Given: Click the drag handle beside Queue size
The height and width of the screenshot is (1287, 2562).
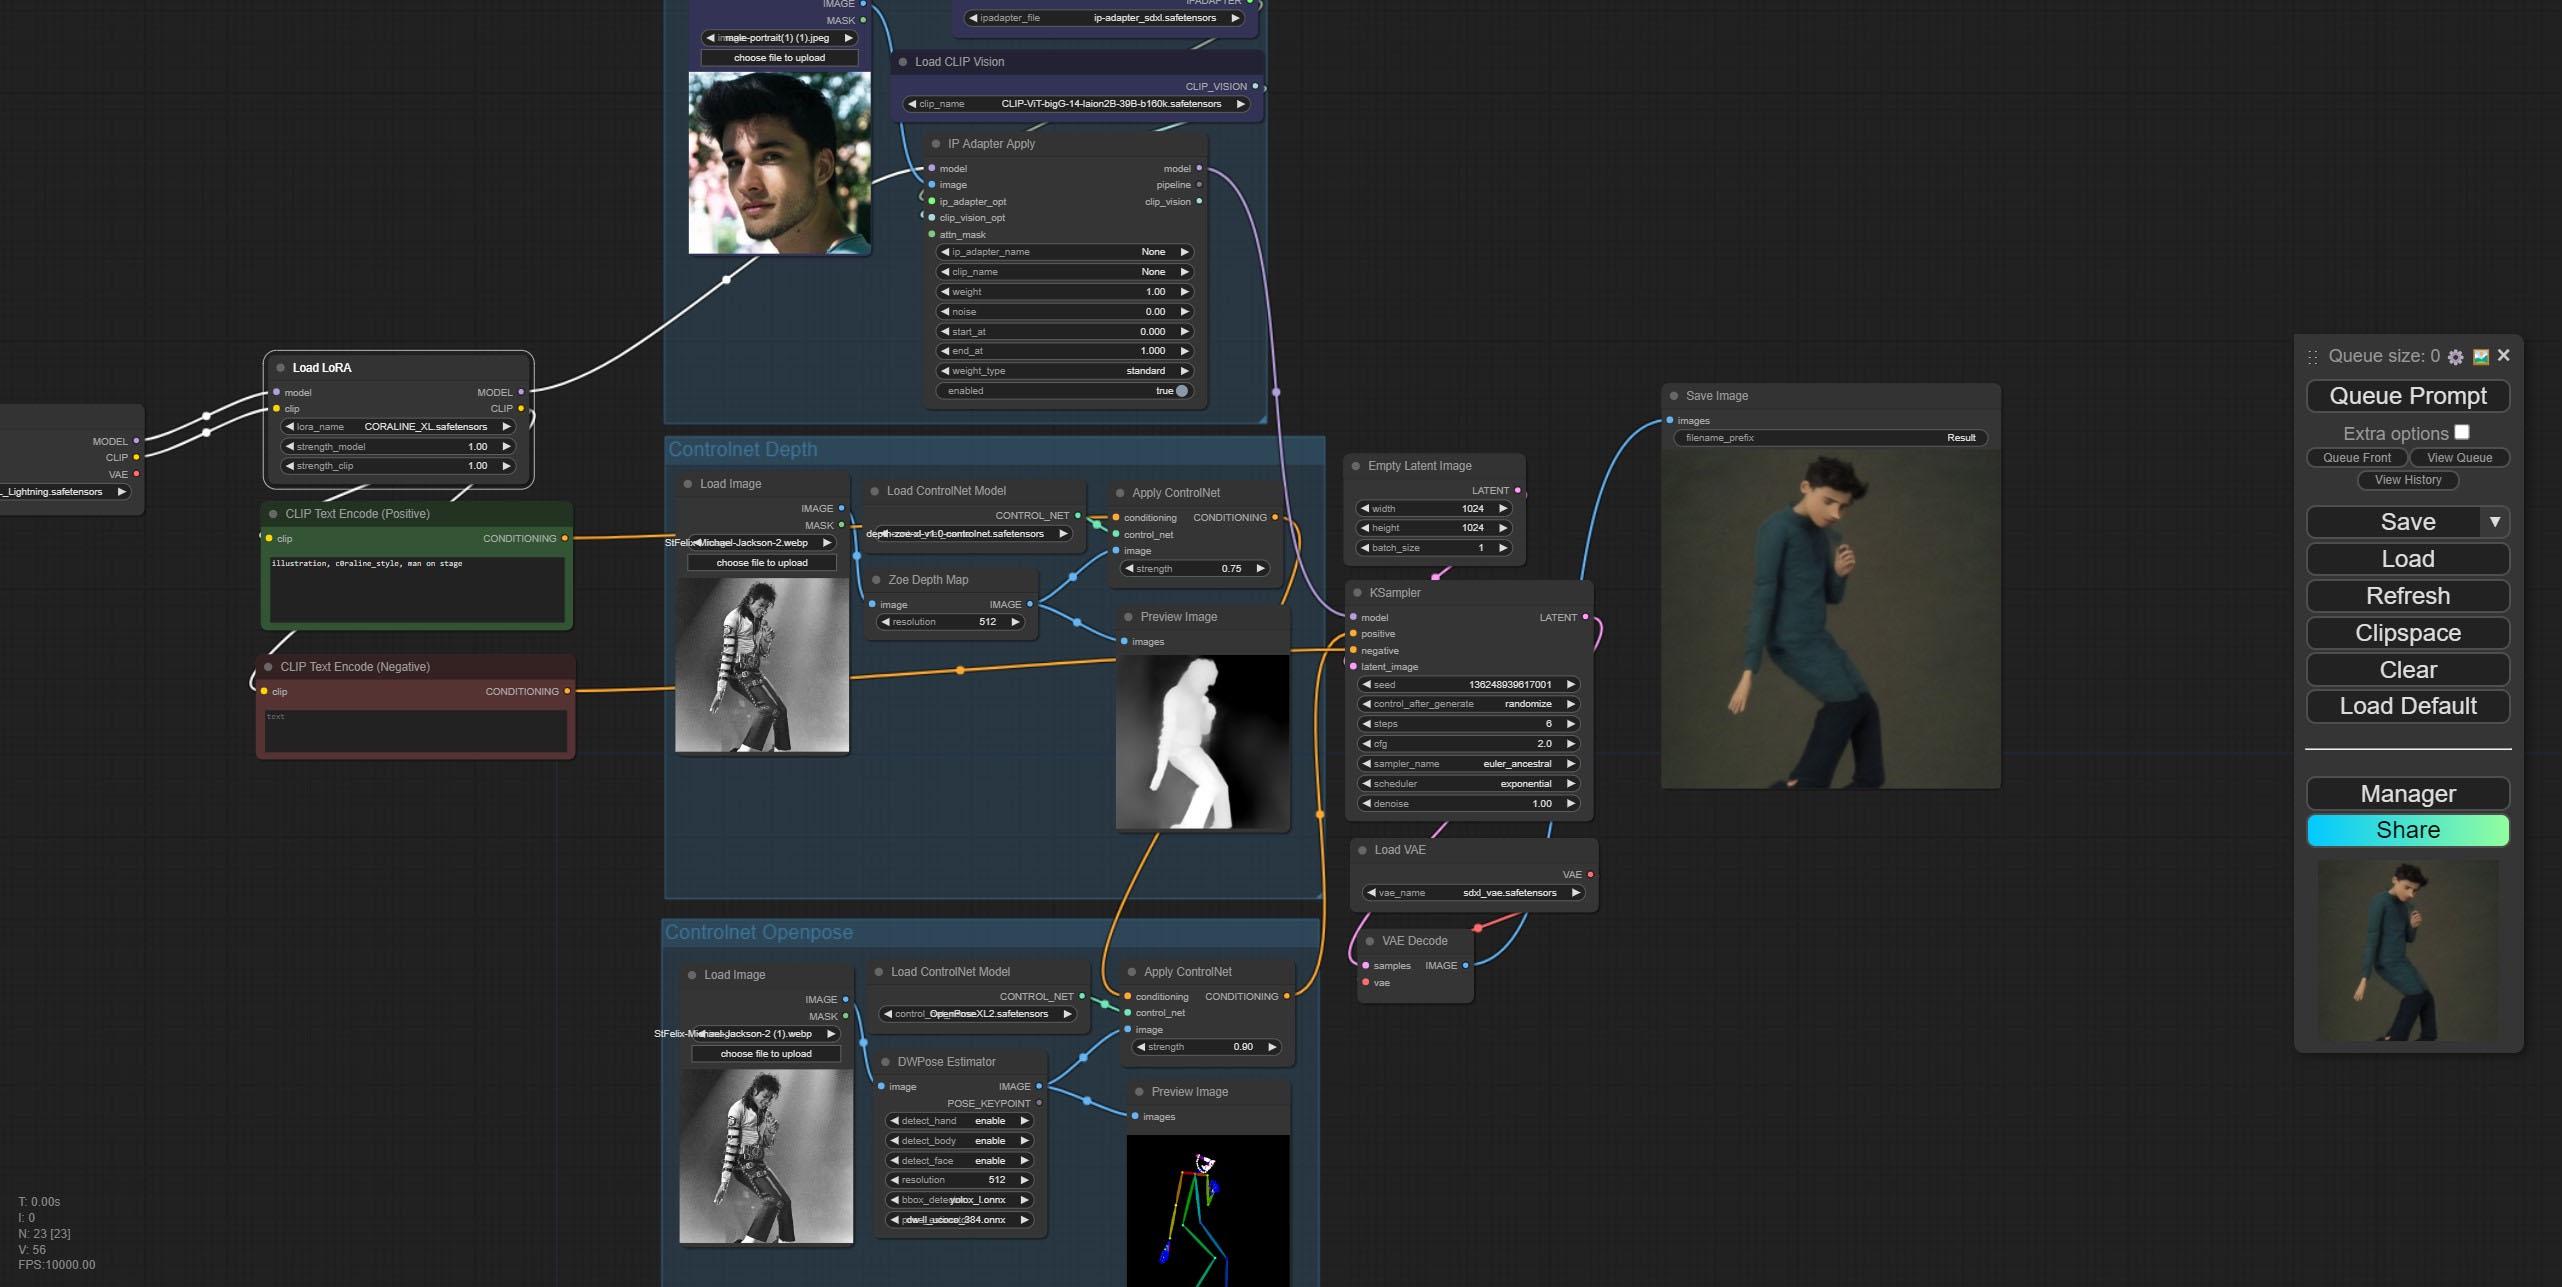Looking at the screenshot, I should 2312,357.
